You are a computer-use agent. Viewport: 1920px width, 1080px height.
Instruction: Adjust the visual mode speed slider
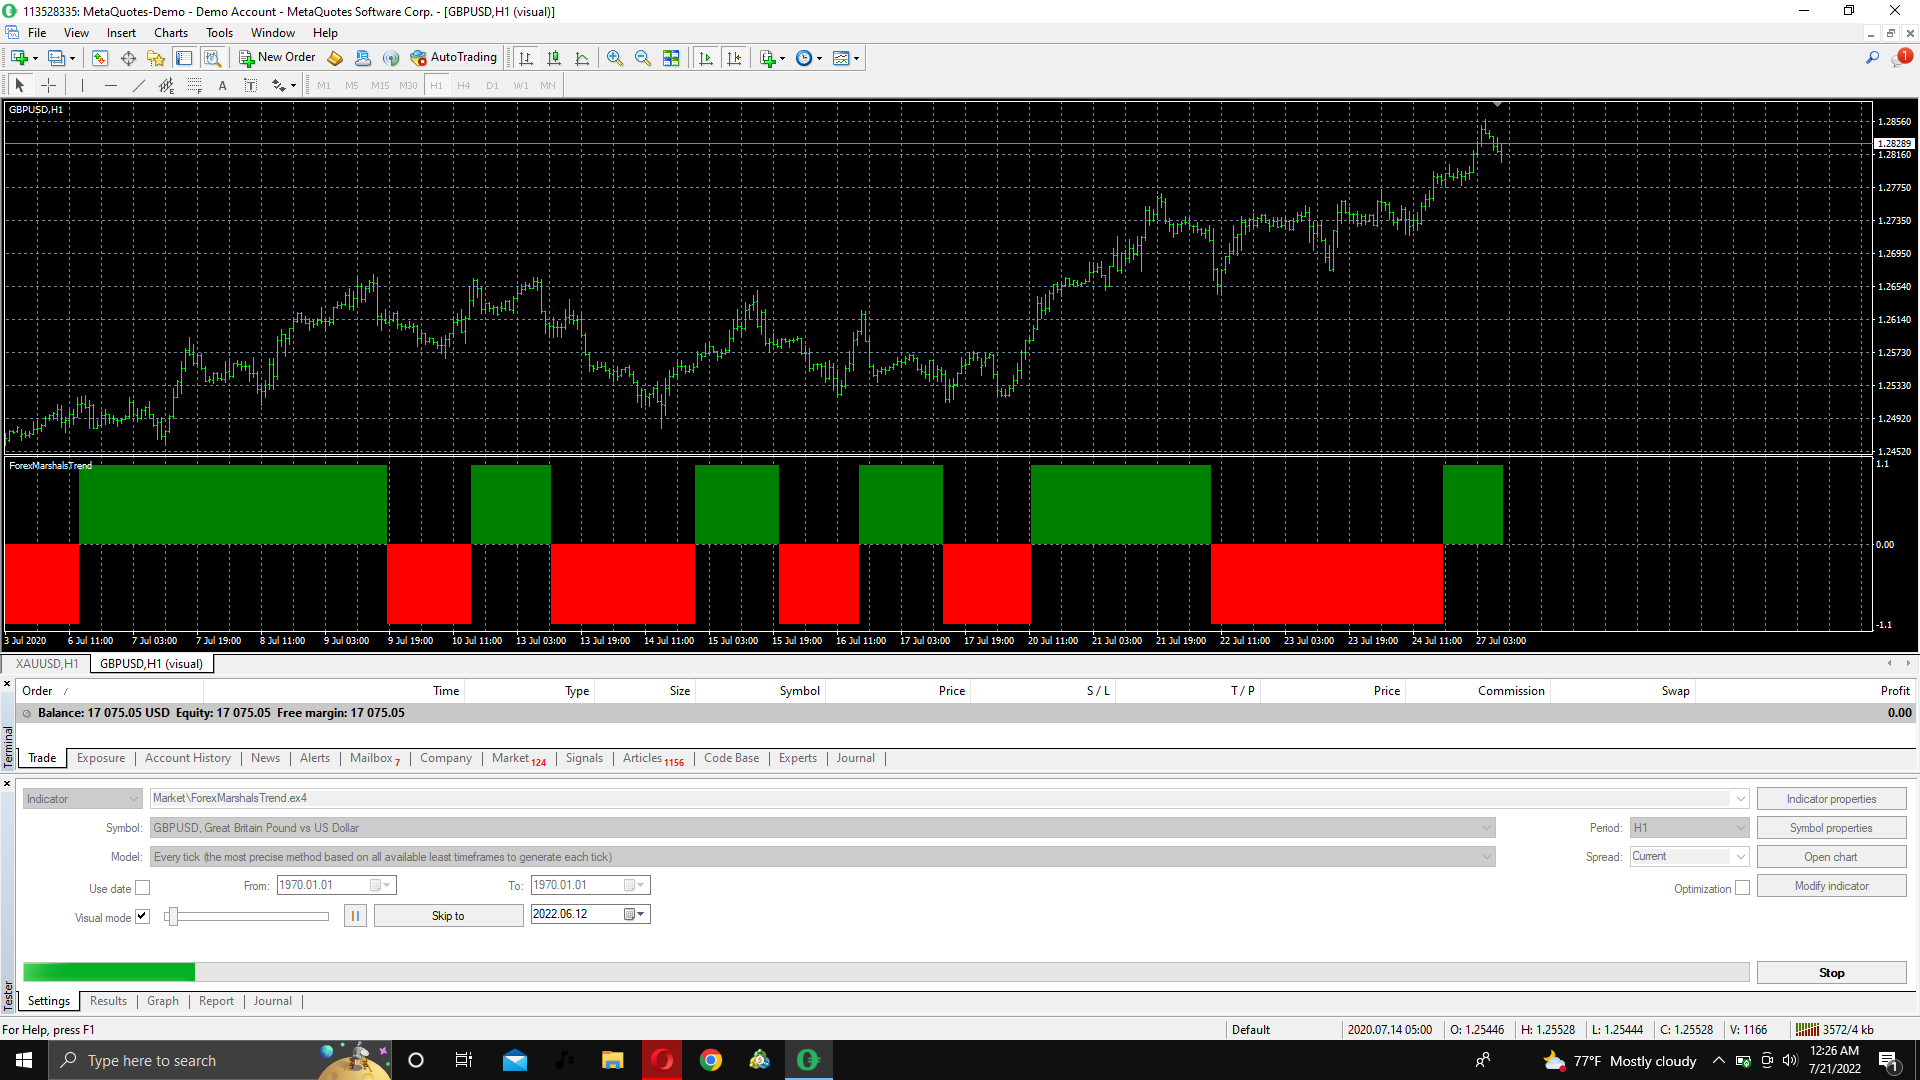point(173,916)
